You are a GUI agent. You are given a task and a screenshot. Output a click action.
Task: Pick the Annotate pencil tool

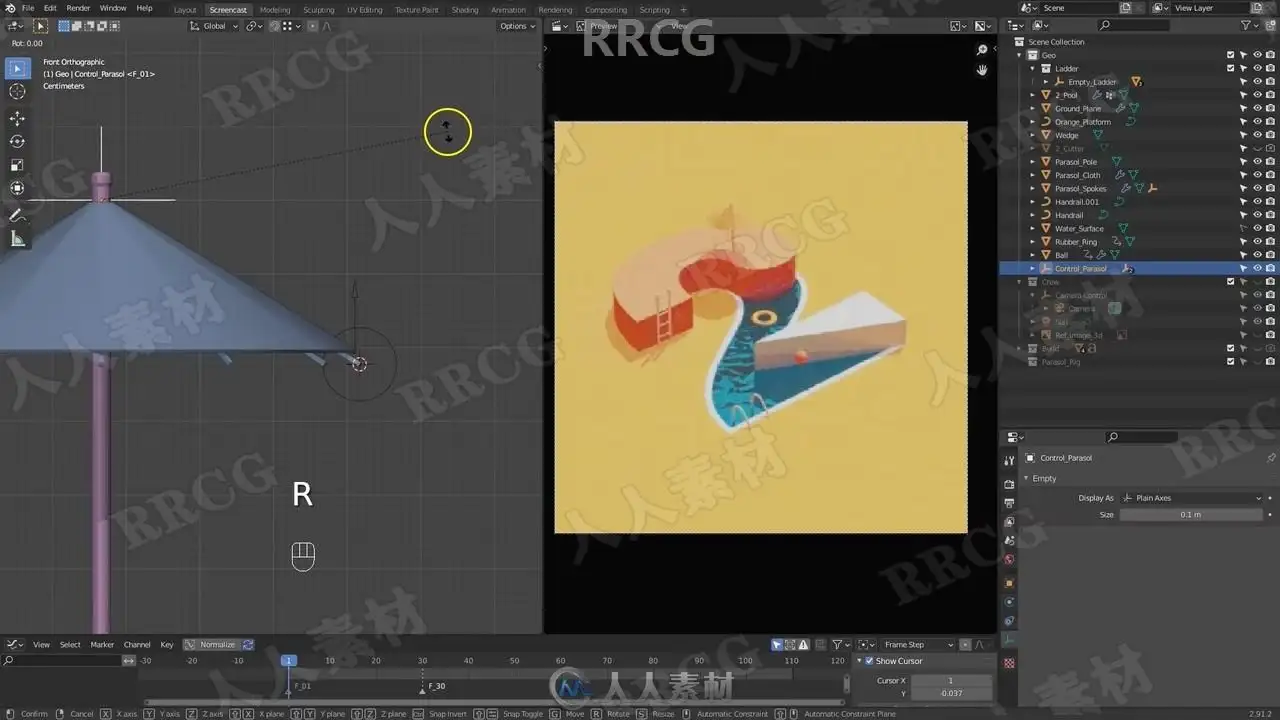(x=17, y=215)
